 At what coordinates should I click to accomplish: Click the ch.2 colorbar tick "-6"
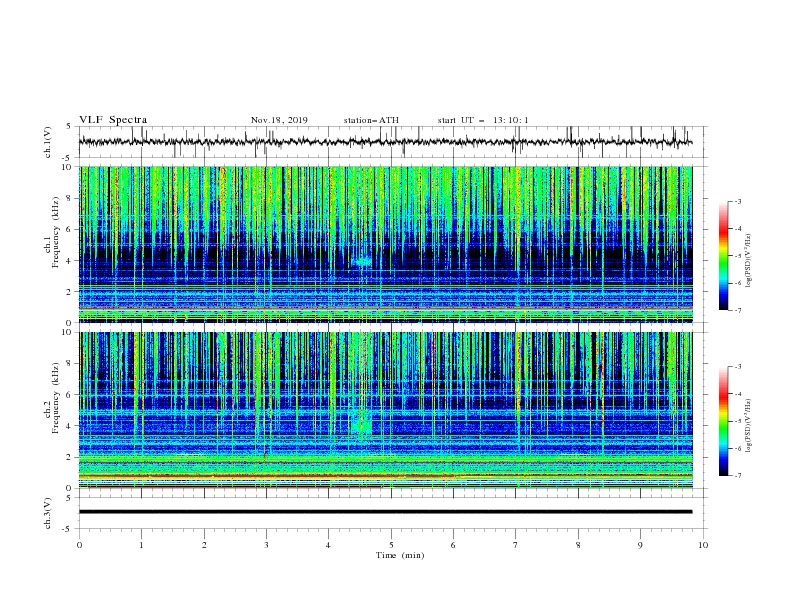tap(738, 448)
